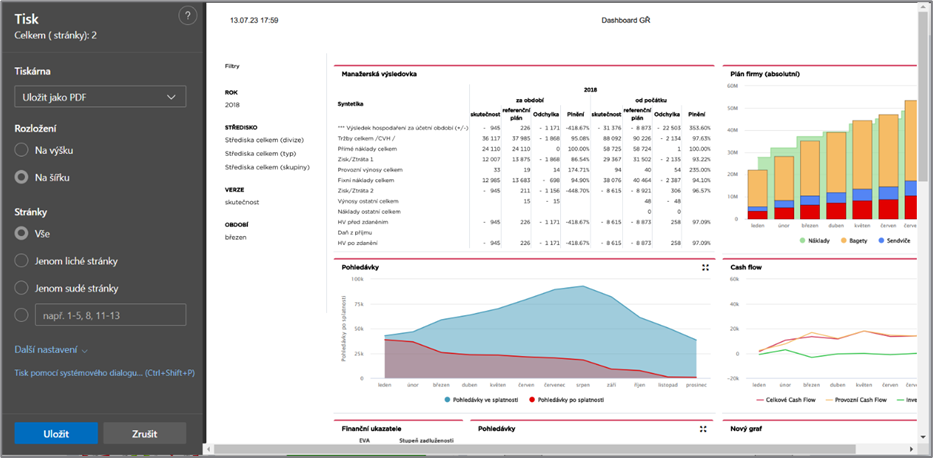Expand the lower Pohledávky panel fullscreen icon
The width and height of the screenshot is (933, 458).
coord(703,429)
